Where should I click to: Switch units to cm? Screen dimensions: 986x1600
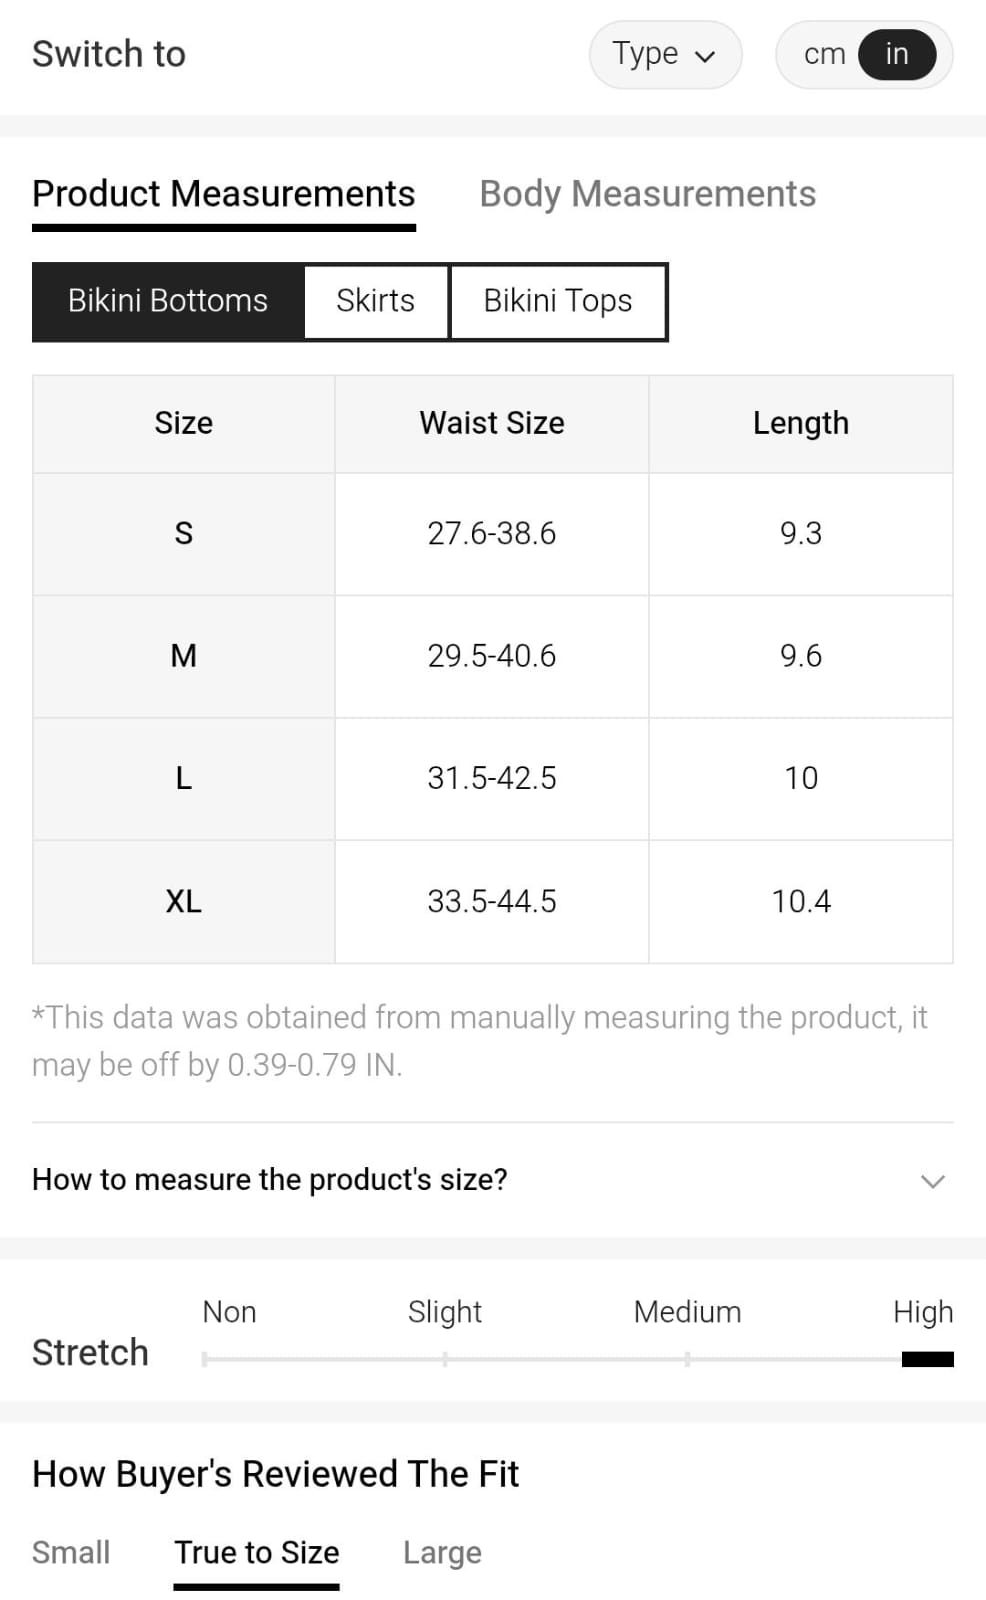tap(824, 54)
